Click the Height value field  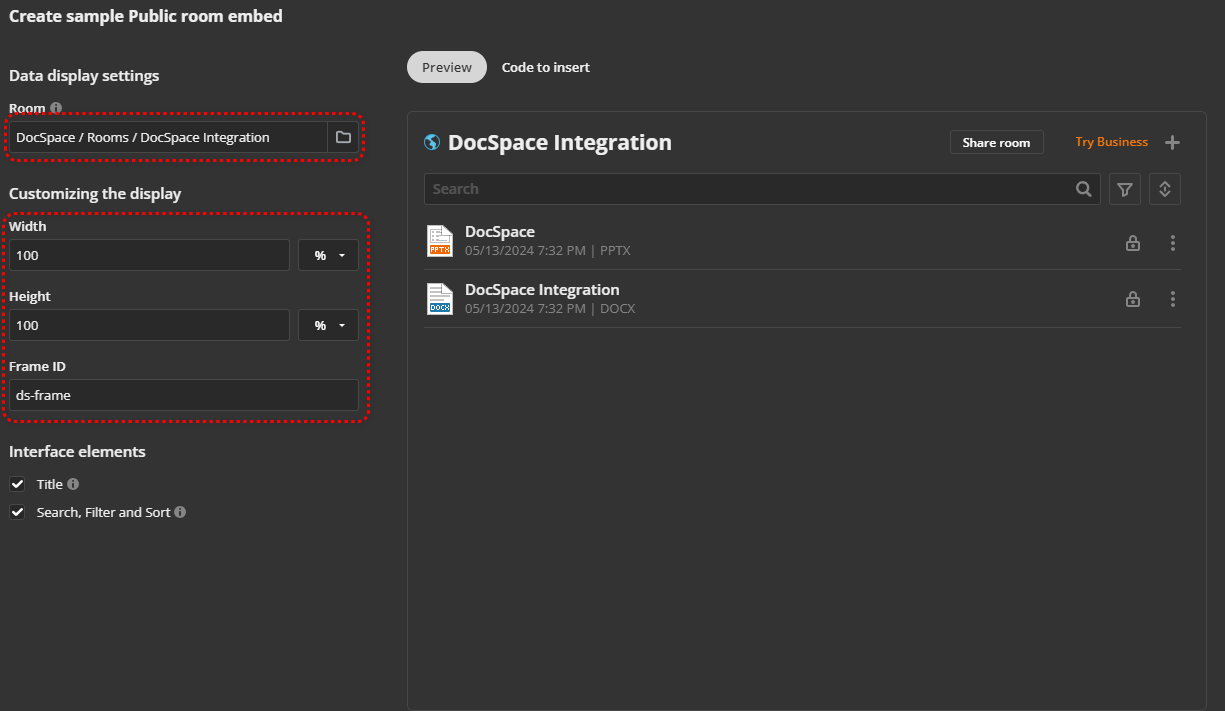coord(149,325)
